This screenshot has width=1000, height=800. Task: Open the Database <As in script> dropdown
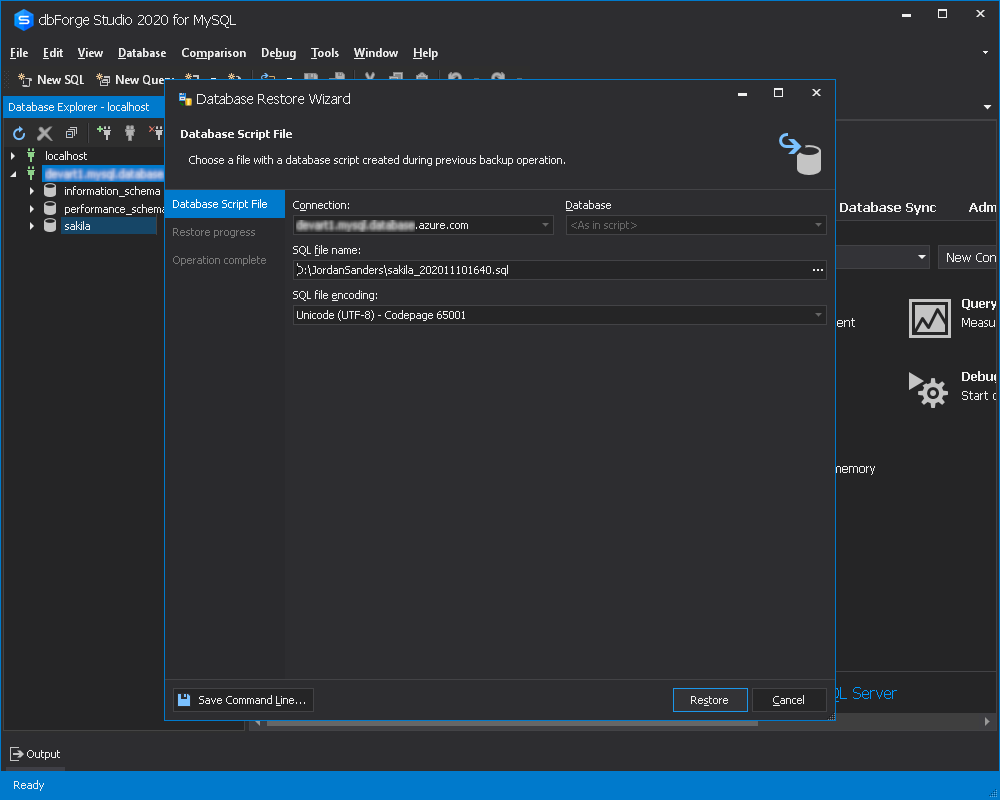click(818, 225)
